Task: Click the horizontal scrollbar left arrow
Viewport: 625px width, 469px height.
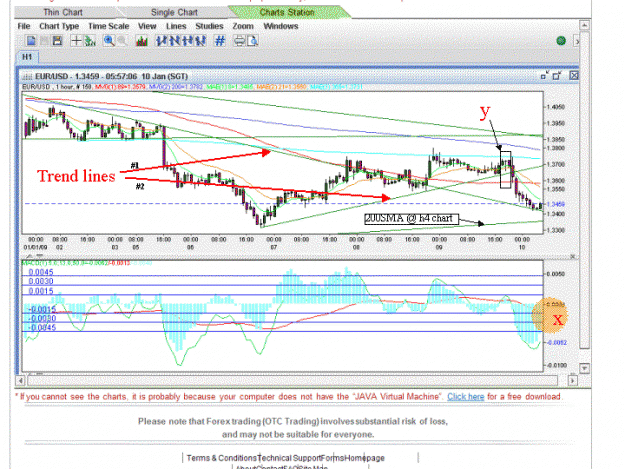Action: (20, 381)
